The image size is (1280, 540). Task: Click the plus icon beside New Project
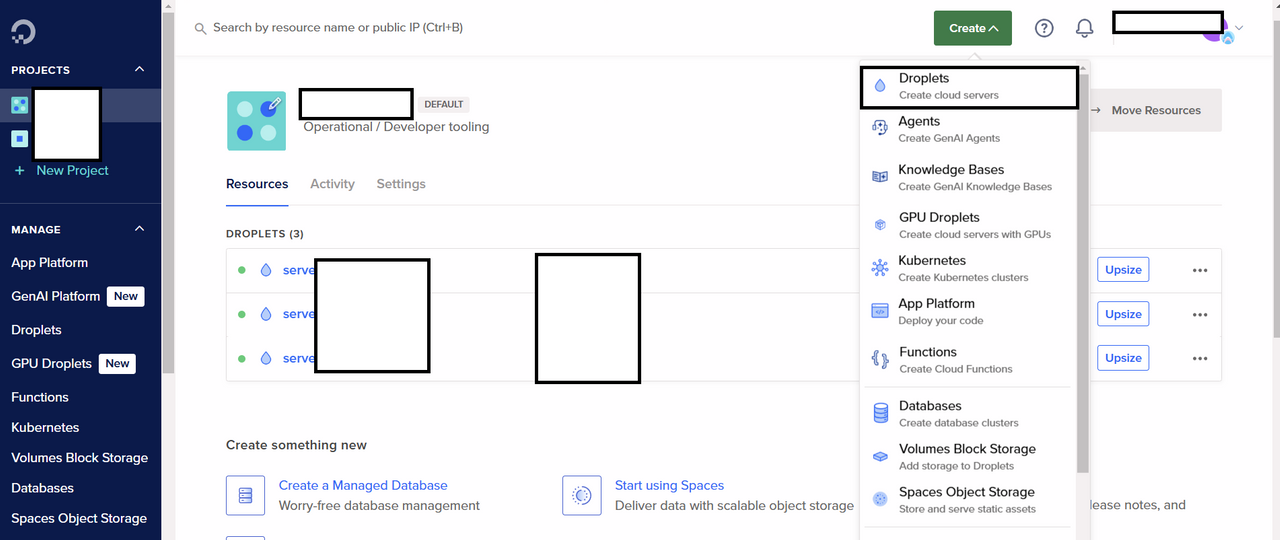coord(19,171)
